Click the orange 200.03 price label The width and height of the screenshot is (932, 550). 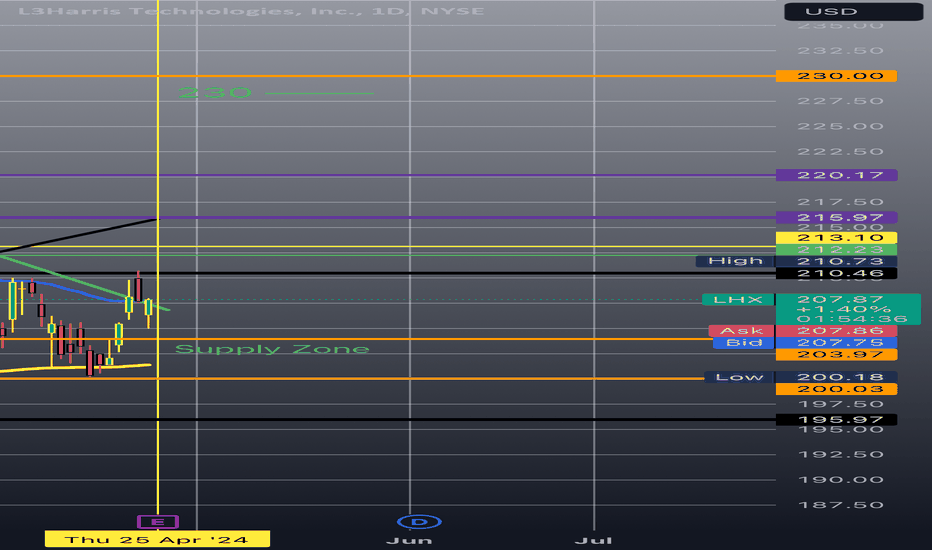click(x=836, y=389)
